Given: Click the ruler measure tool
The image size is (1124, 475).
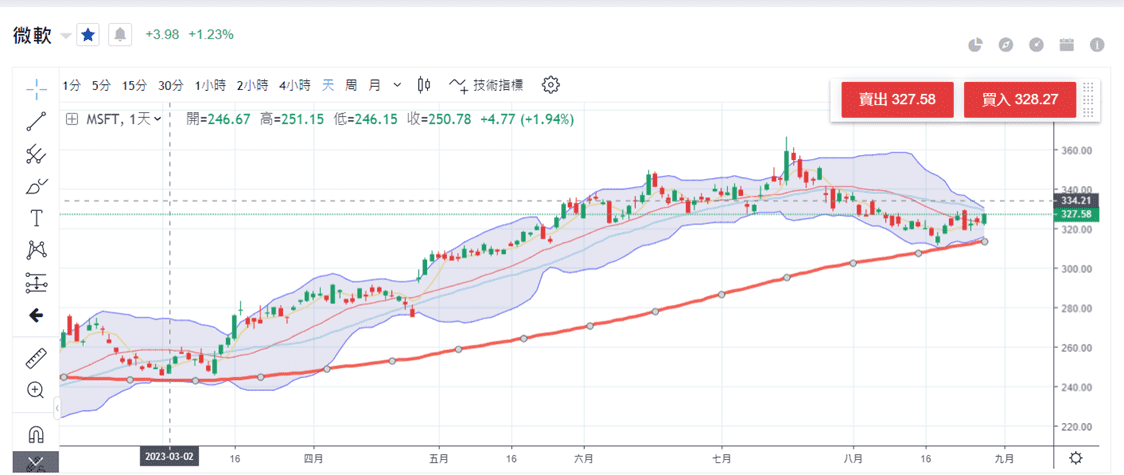Looking at the screenshot, I should point(36,357).
